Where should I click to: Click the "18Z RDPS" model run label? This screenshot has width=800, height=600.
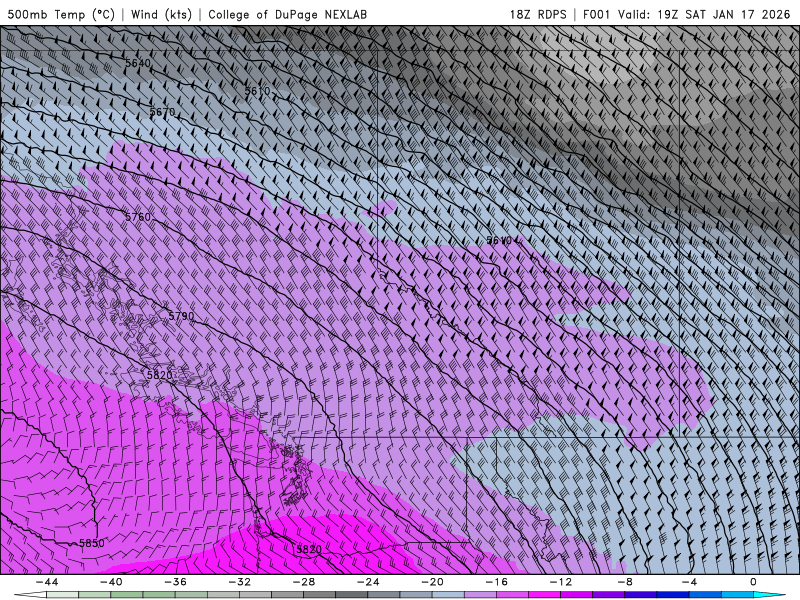click(538, 14)
